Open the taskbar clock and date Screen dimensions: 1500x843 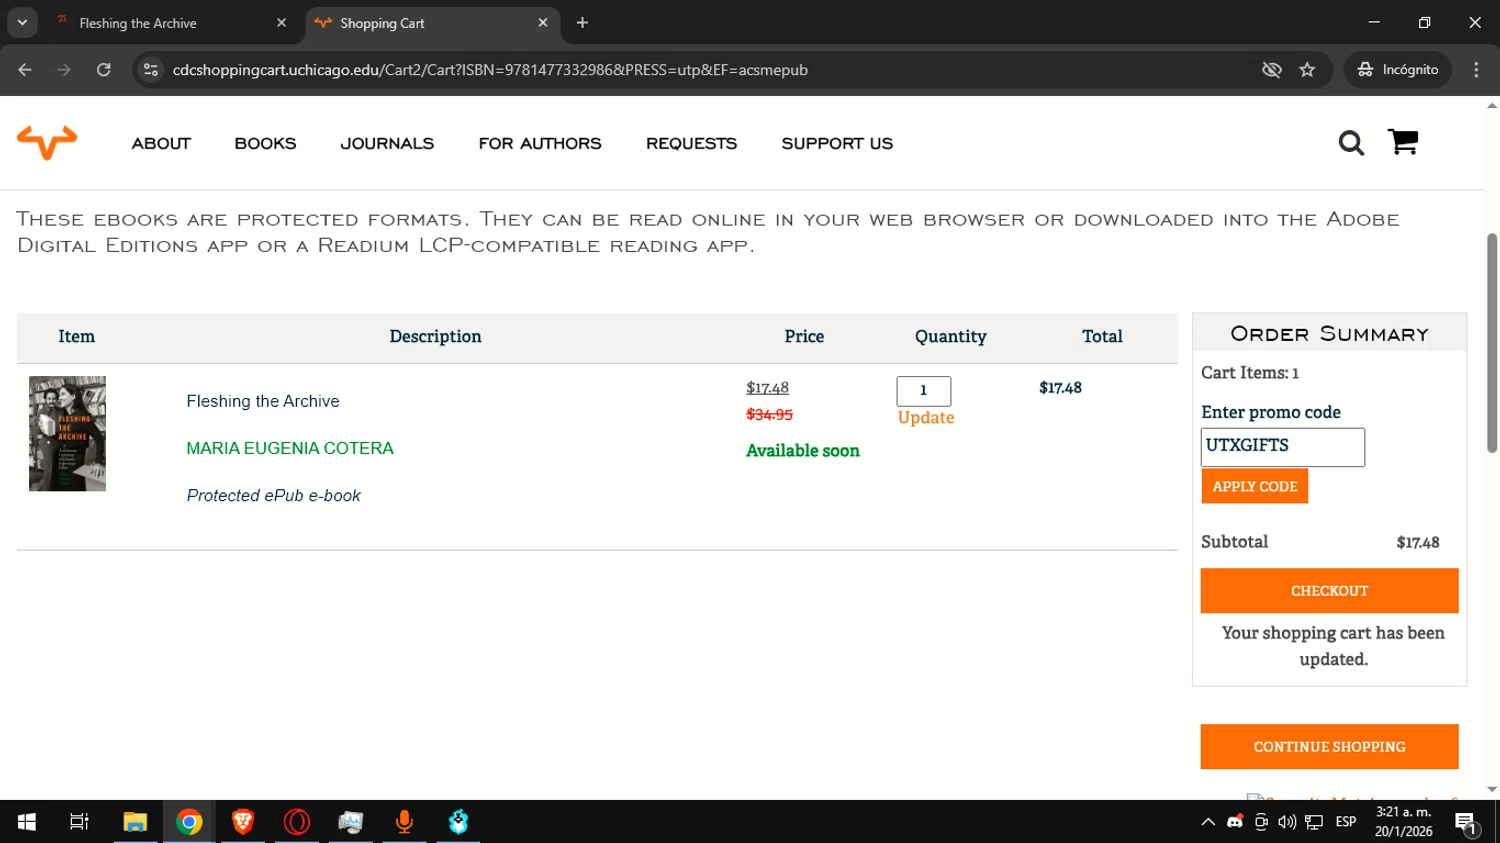tap(1403, 822)
